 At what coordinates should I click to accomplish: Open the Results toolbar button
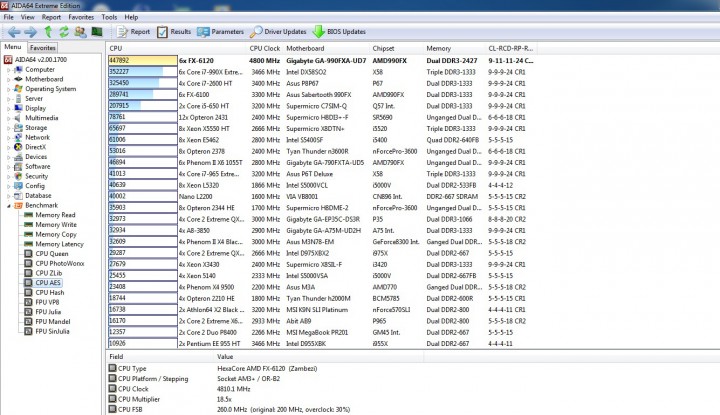pos(174,32)
